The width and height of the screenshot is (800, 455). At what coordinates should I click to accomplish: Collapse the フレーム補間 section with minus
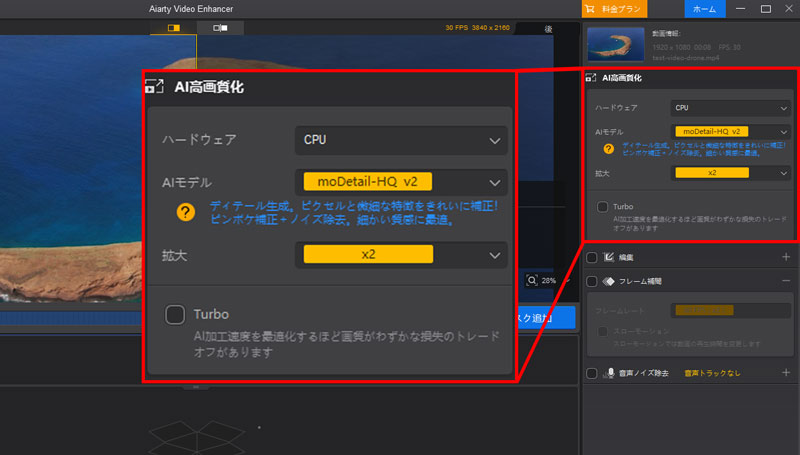[786, 281]
